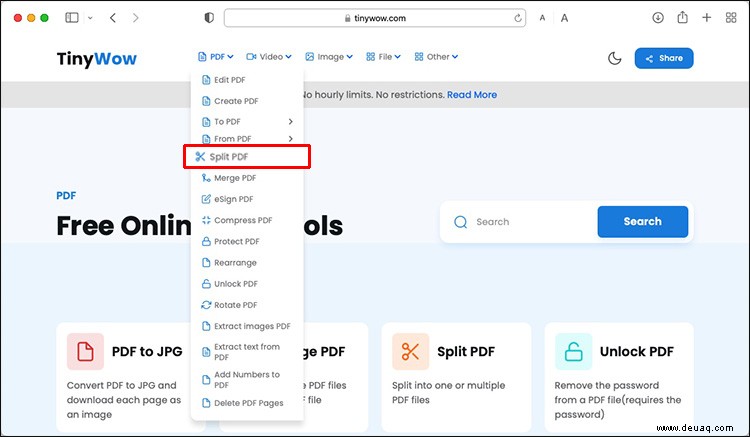Click the tinywow.com address bar

coord(375,18)
